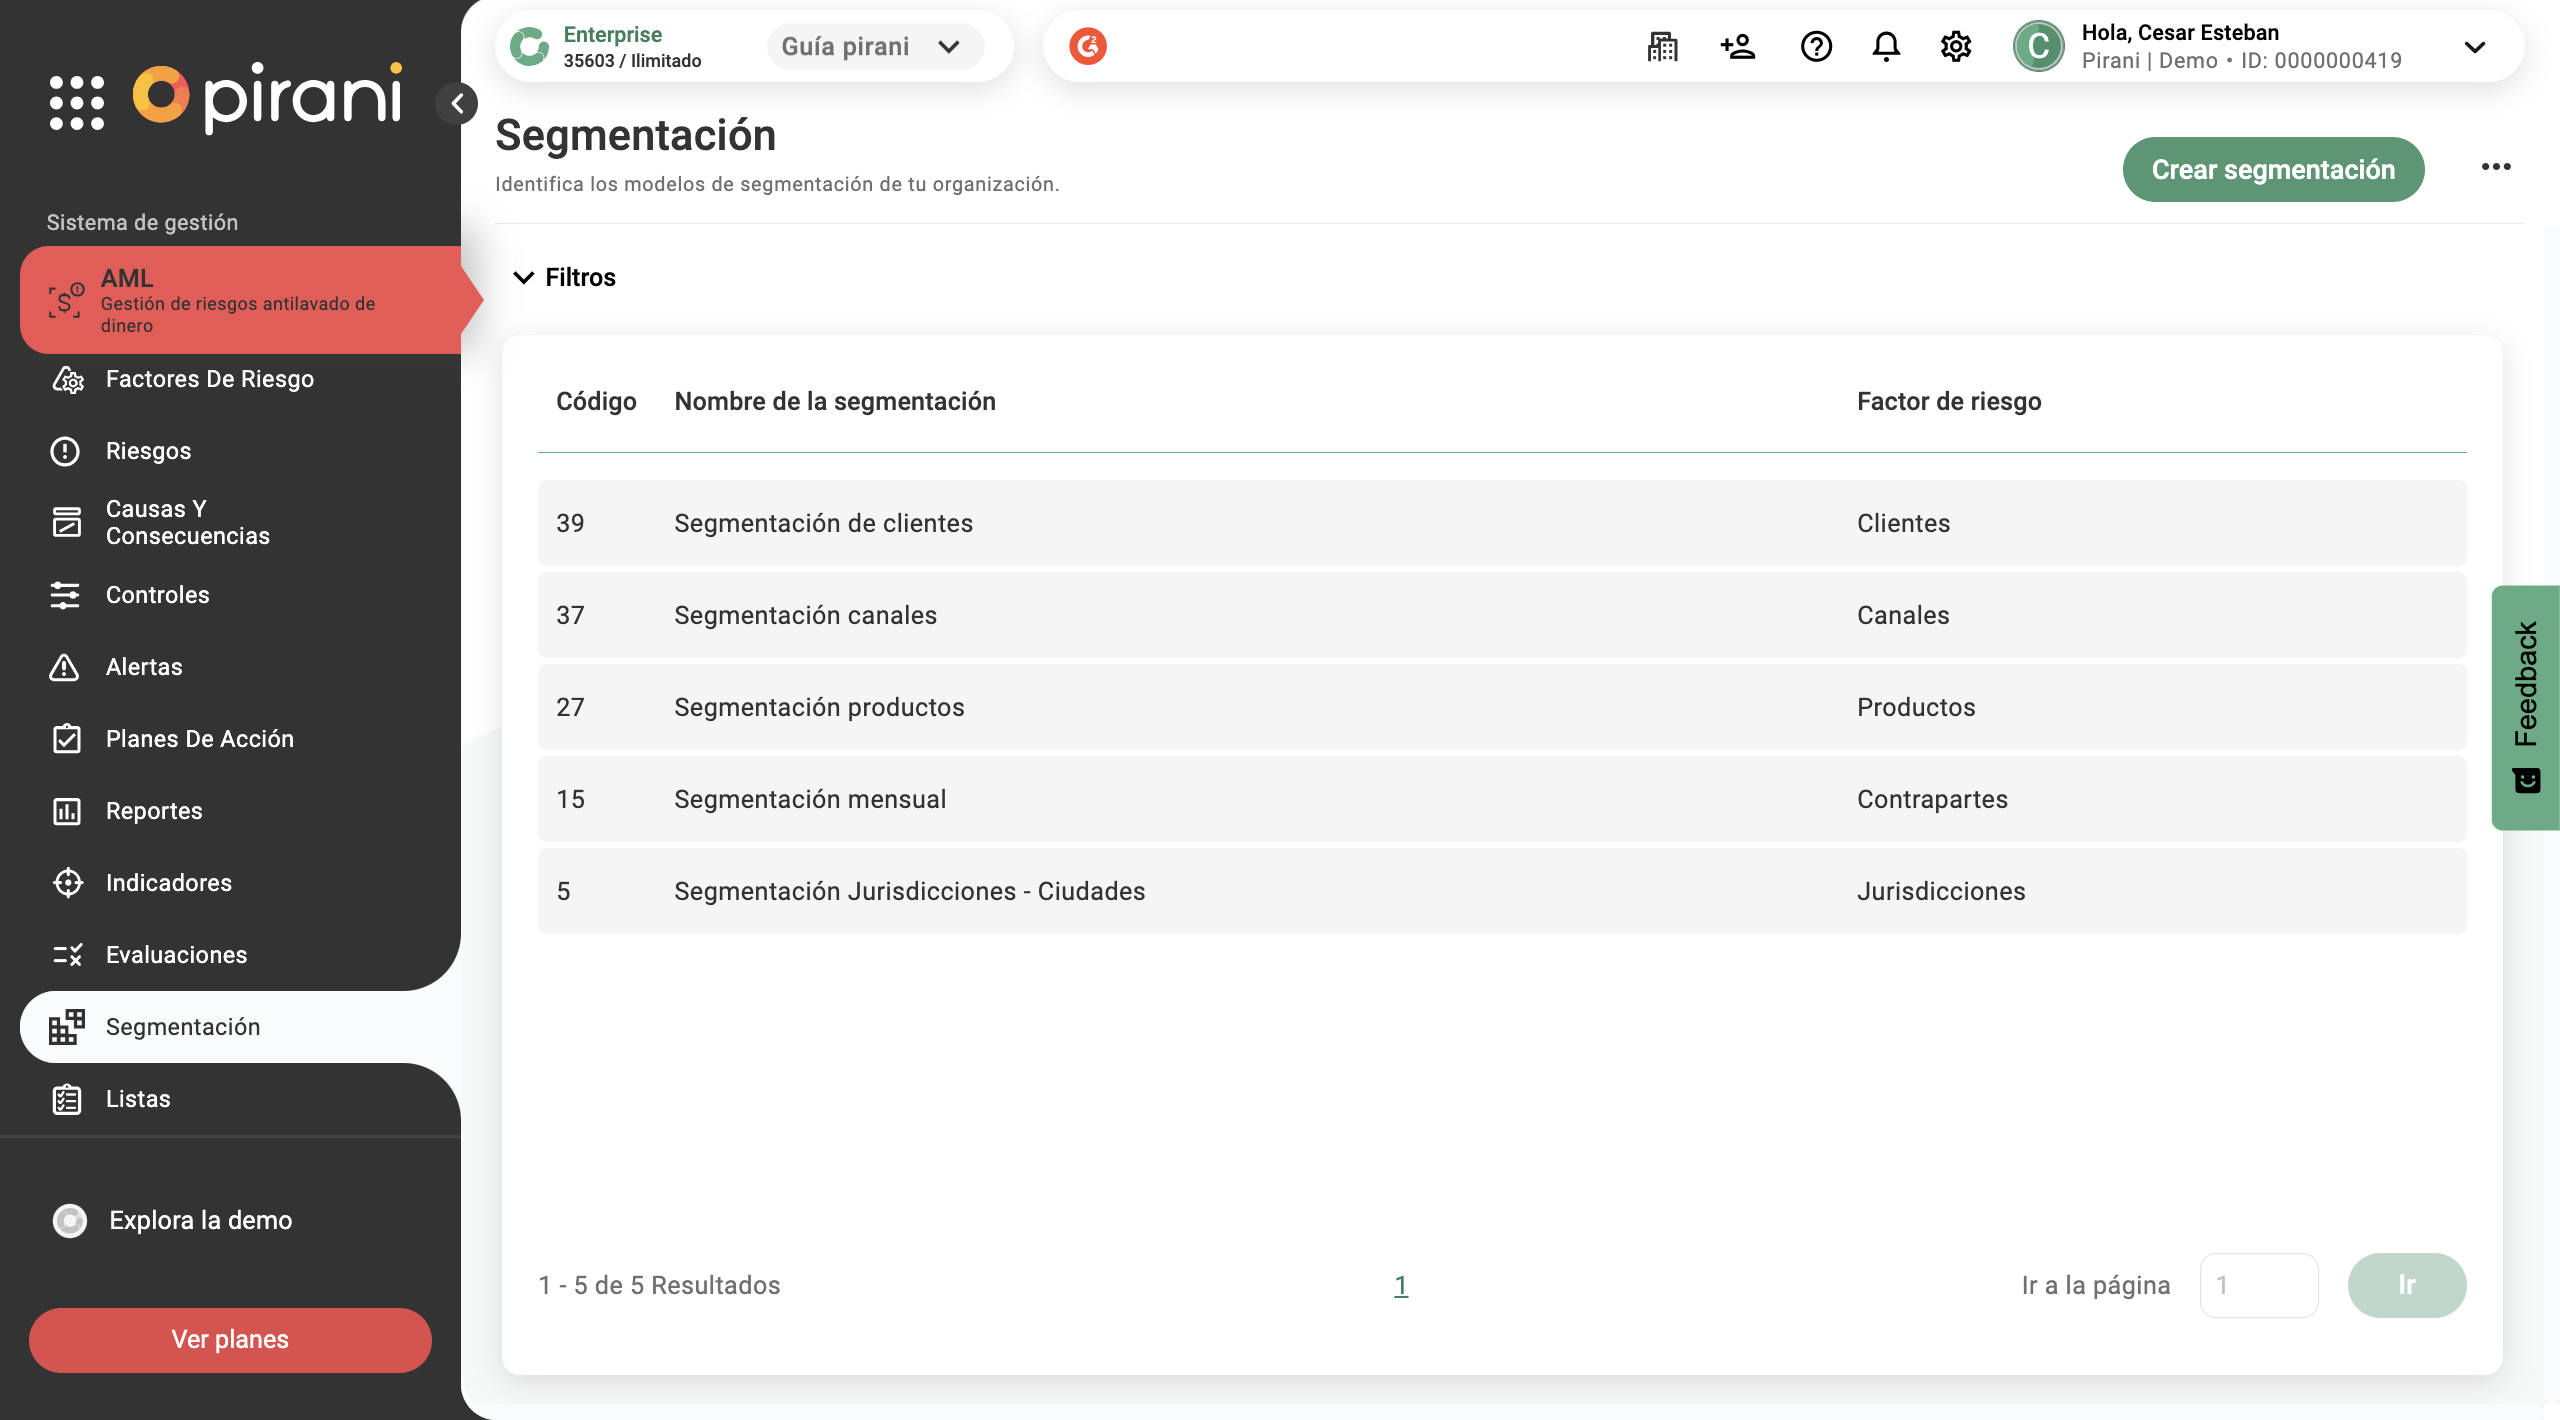The width and height of the screenshot is (2560, 1420).
Task: Click the Crear segmentación button
Action: coord(2272,169)
